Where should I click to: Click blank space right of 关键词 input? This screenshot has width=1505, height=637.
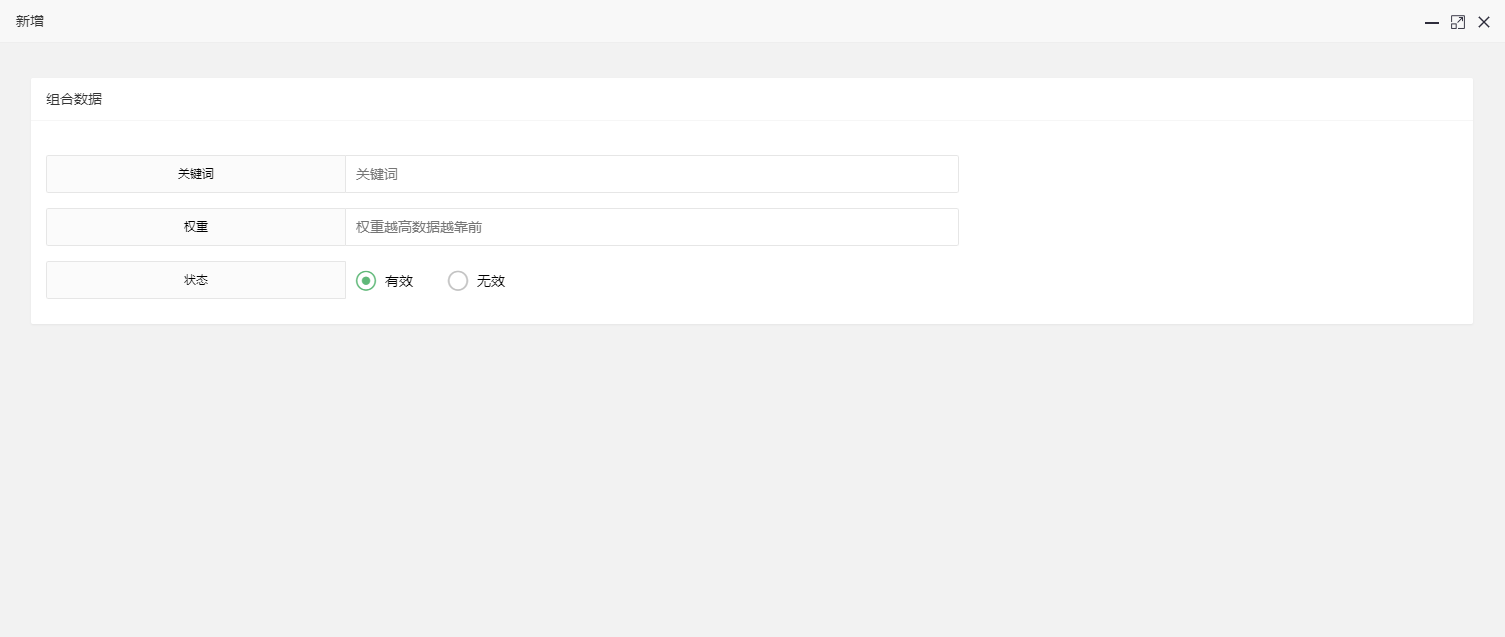click(1200, 174)
